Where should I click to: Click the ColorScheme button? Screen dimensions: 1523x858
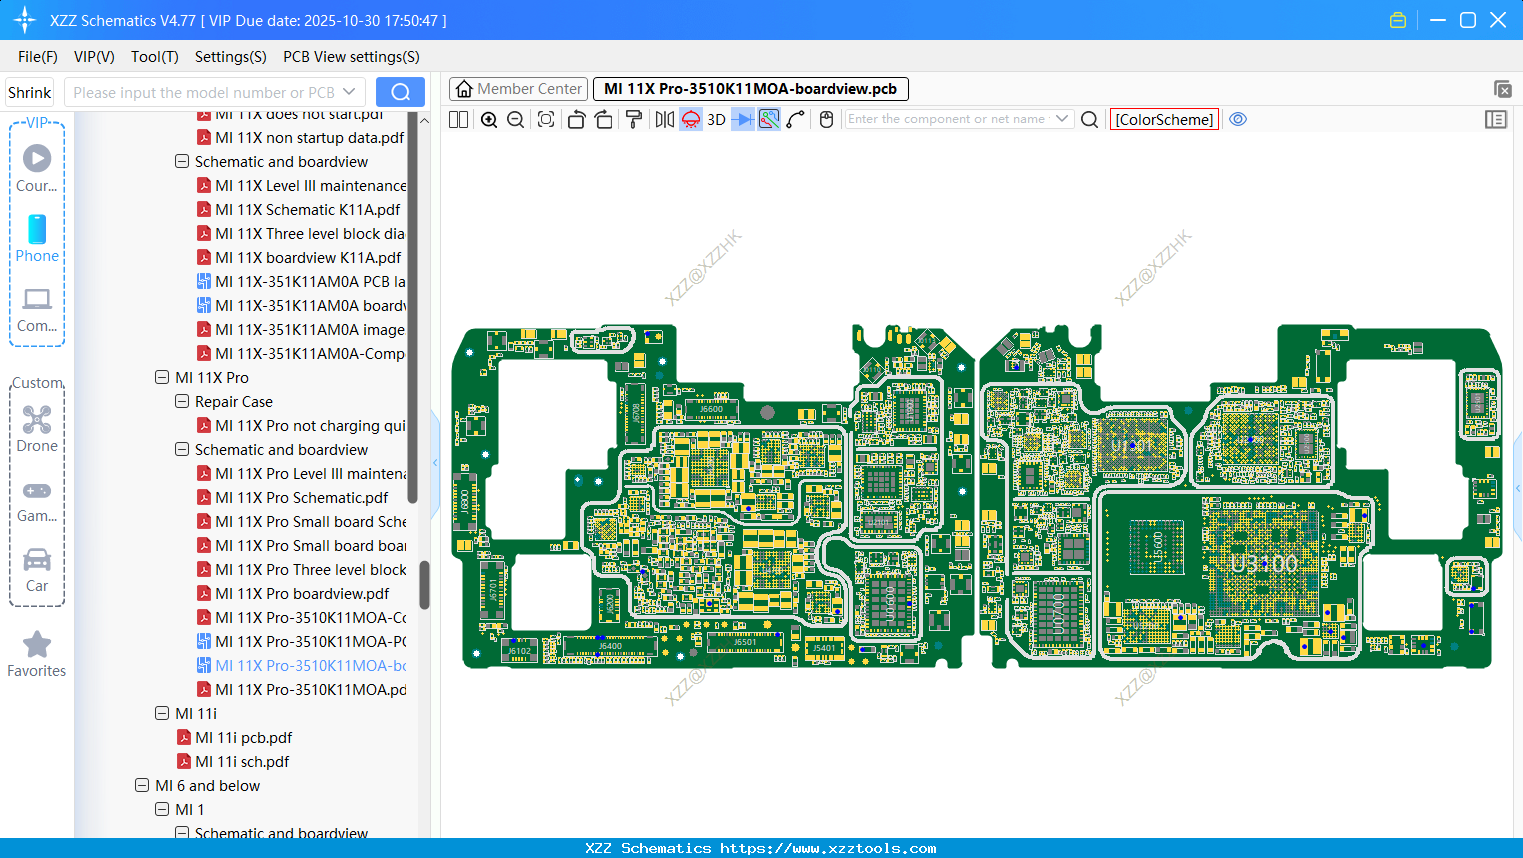click(1164, 119)
